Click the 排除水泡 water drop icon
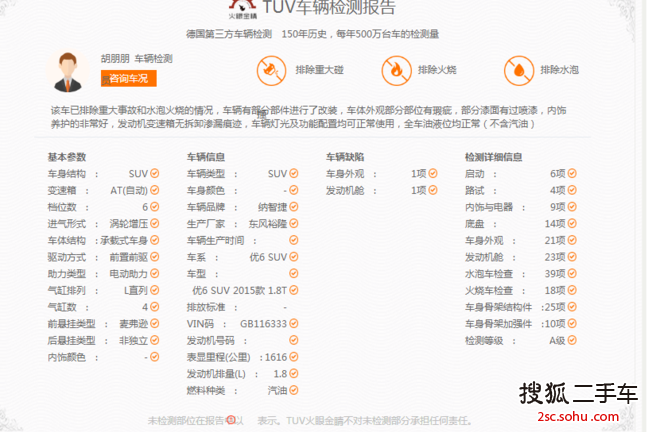648x432 pixels. pyautogui.click(x=519, y=71)
